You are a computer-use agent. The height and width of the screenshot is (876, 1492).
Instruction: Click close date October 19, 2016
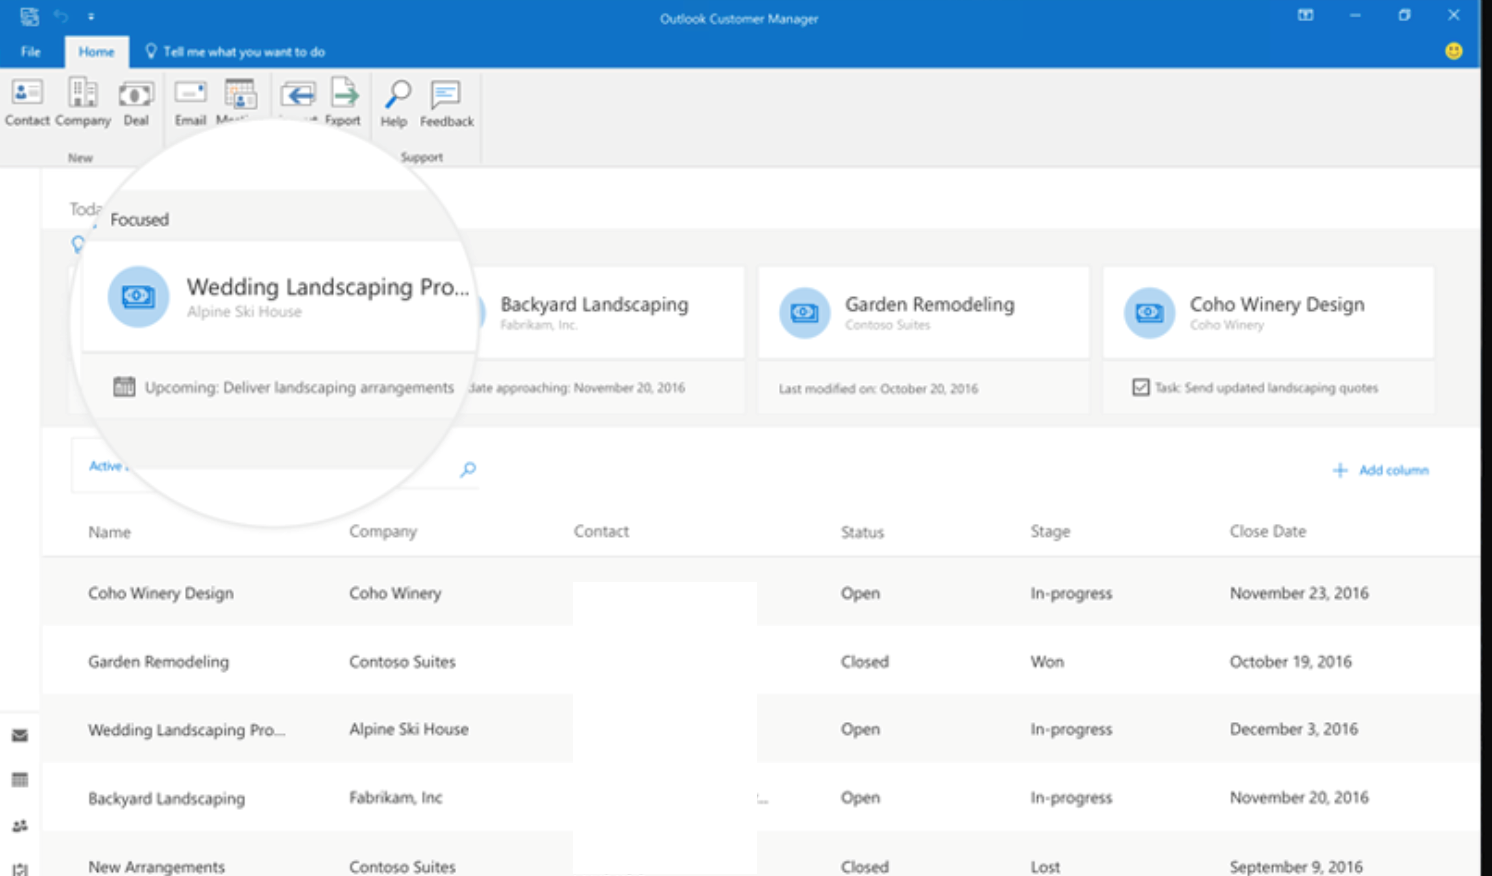[x=1290, y=661]
